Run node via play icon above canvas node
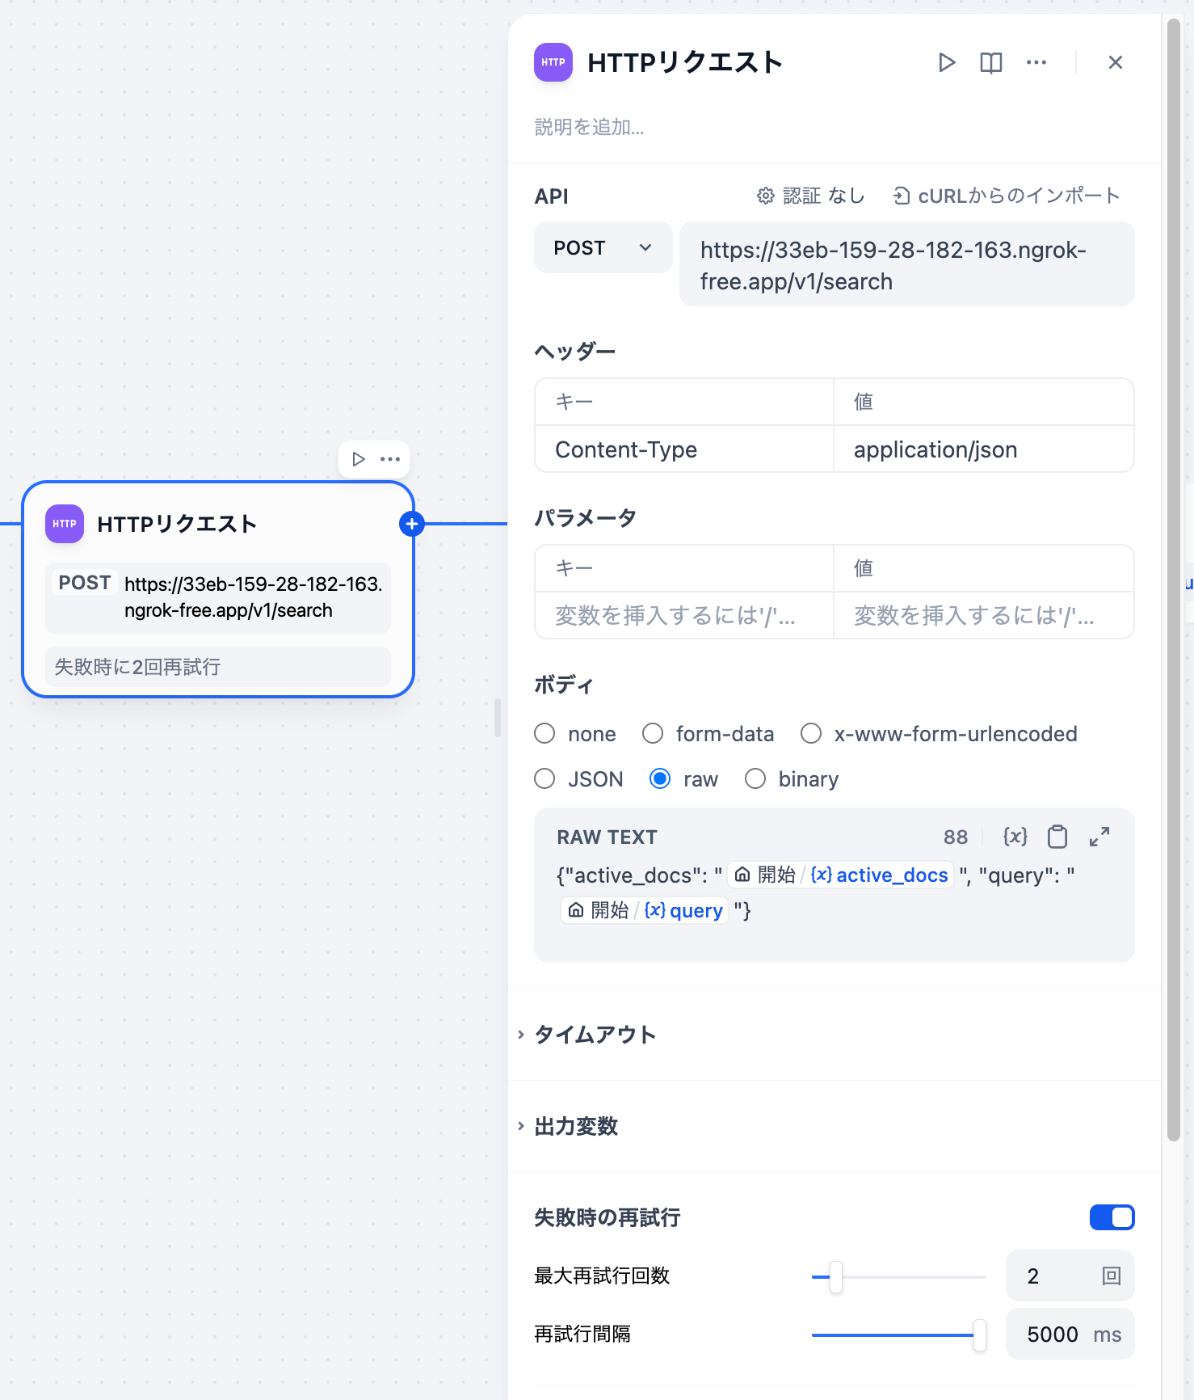The image size is (1194, 1400). click(358, 459)
